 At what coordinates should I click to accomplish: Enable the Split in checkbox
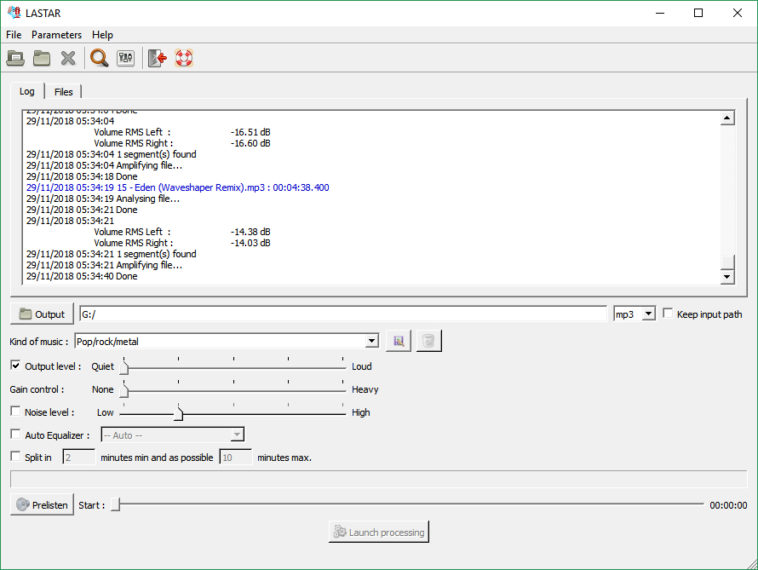coord(15,456)
